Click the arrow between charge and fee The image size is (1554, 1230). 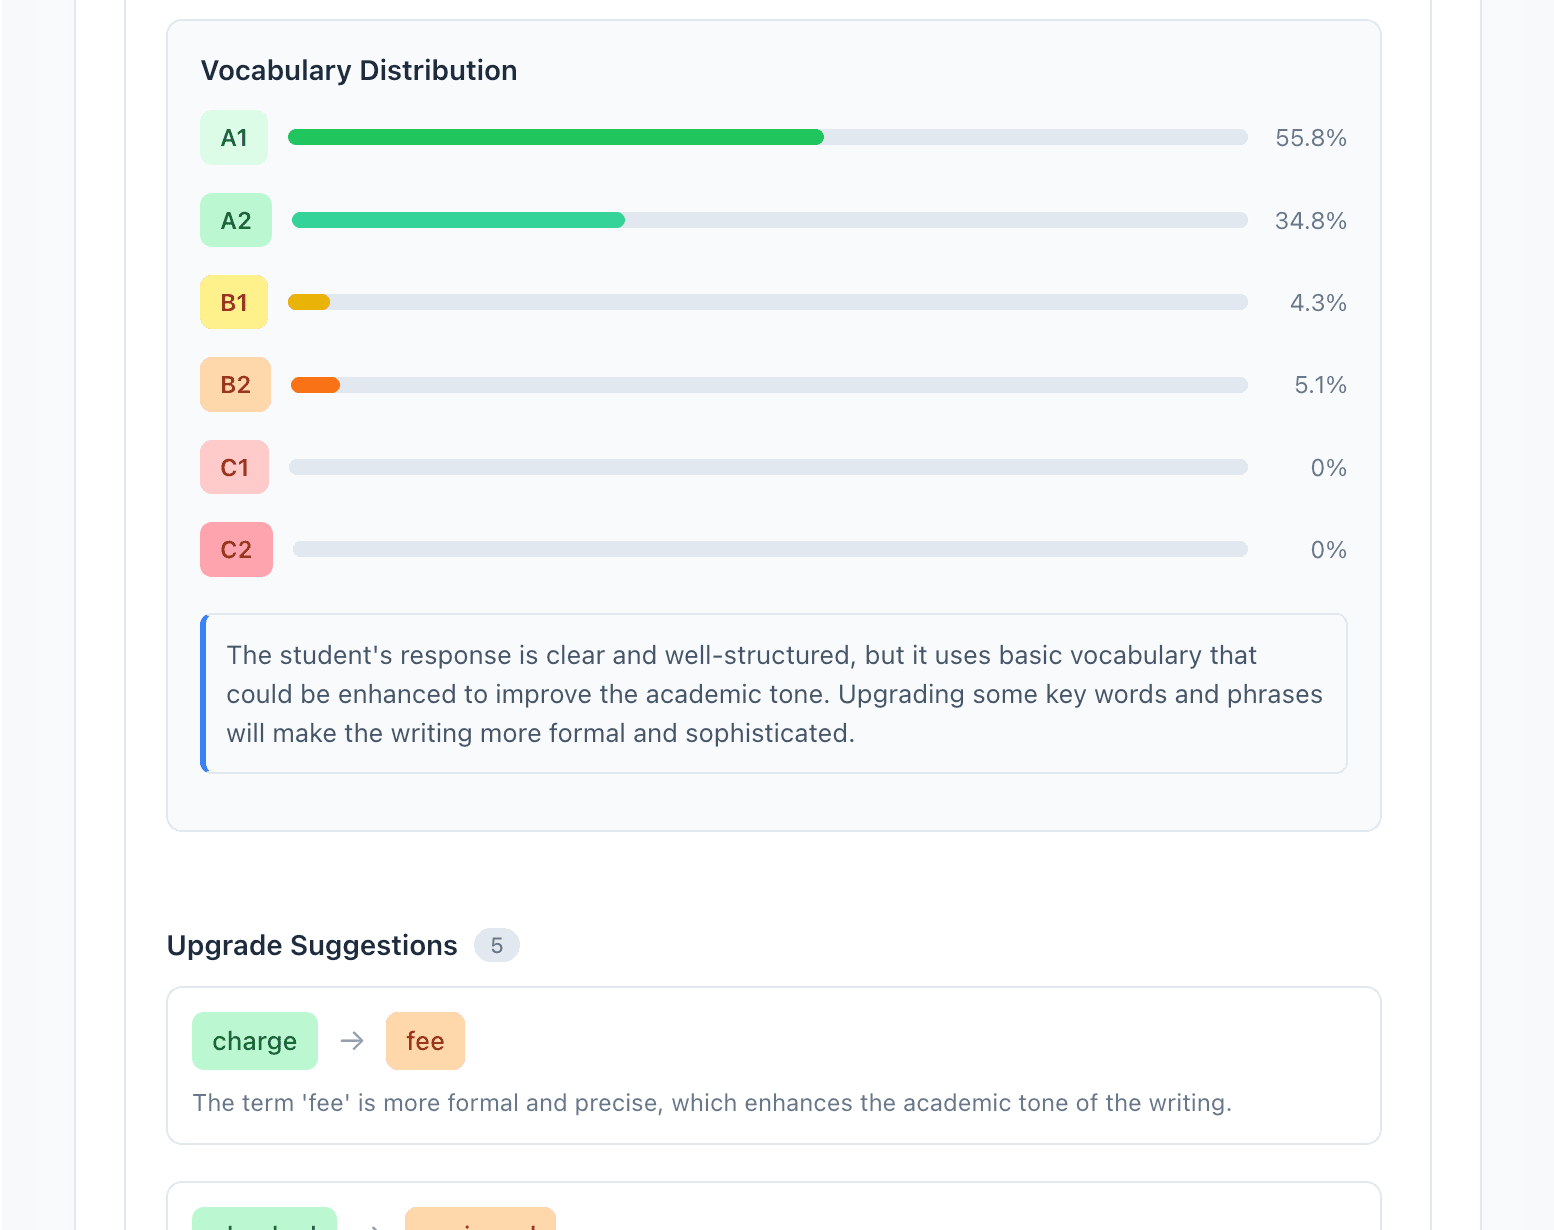(352, 1041)
